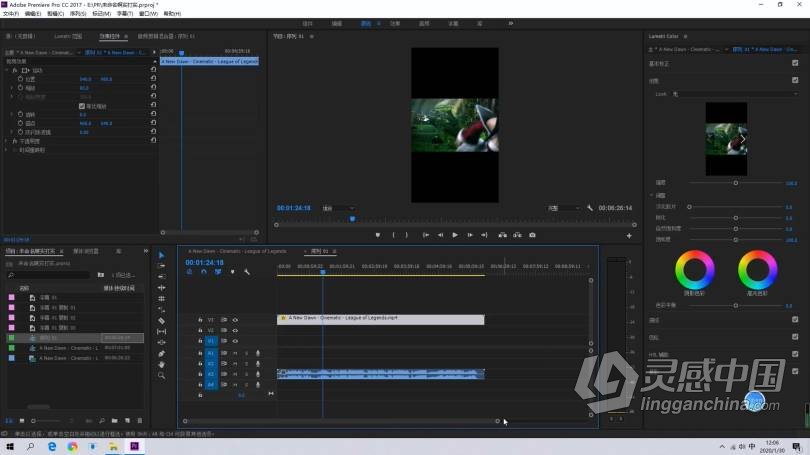Click Export Frame camera icon

pos(532,235)
